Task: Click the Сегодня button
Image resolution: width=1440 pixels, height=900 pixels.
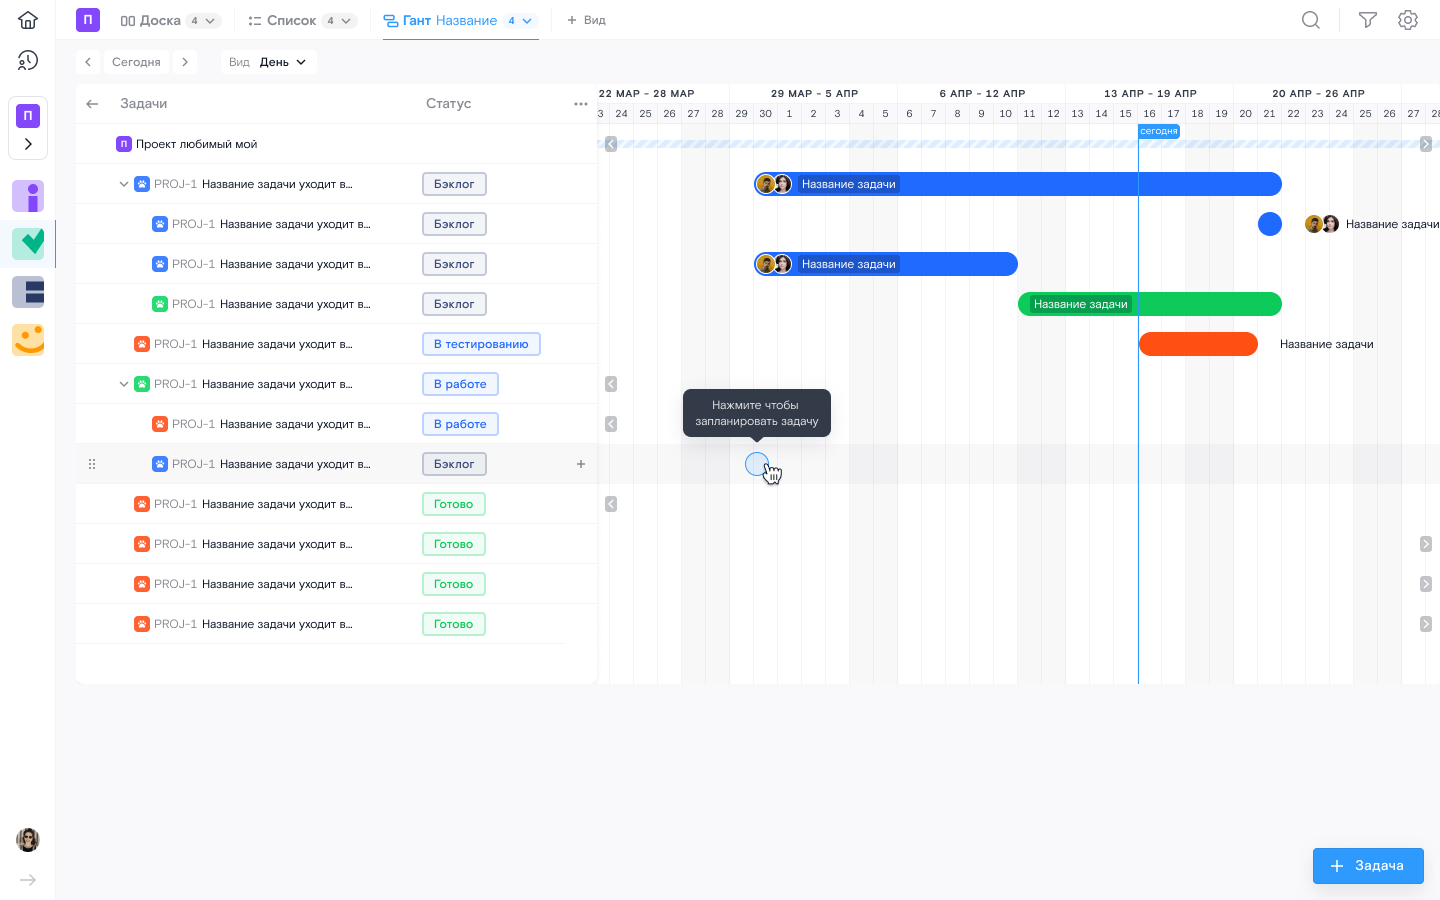Action: [x=136, y=62]
